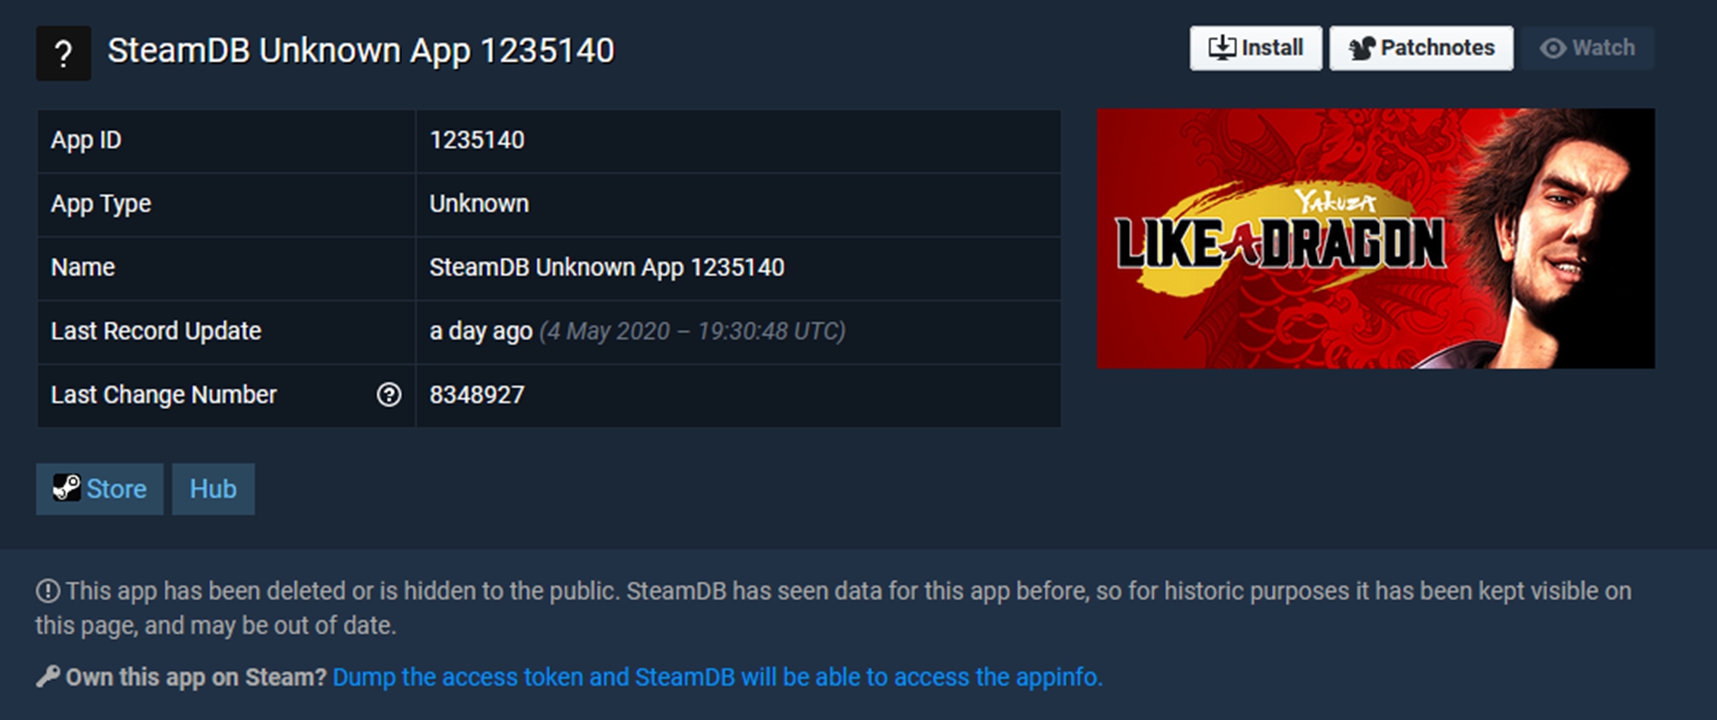This screenshot has height=720, width=1717.
Task: Open the Patchnotes page
Action: pyautogui.click(x=1420, y=48)
